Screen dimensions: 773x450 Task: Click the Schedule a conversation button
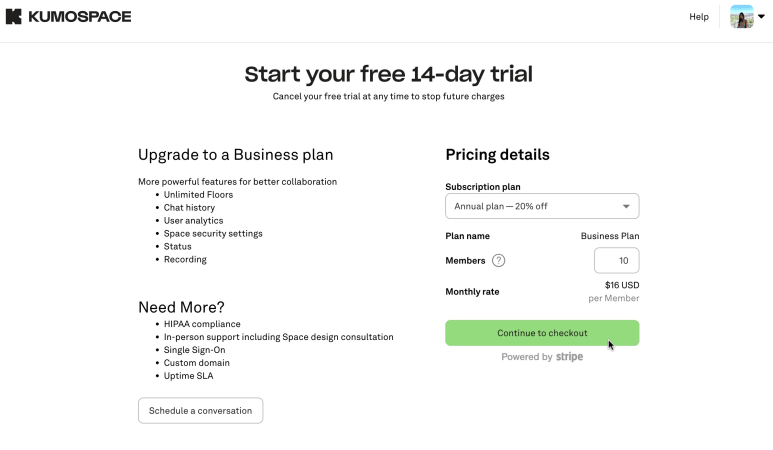[201, 411]
